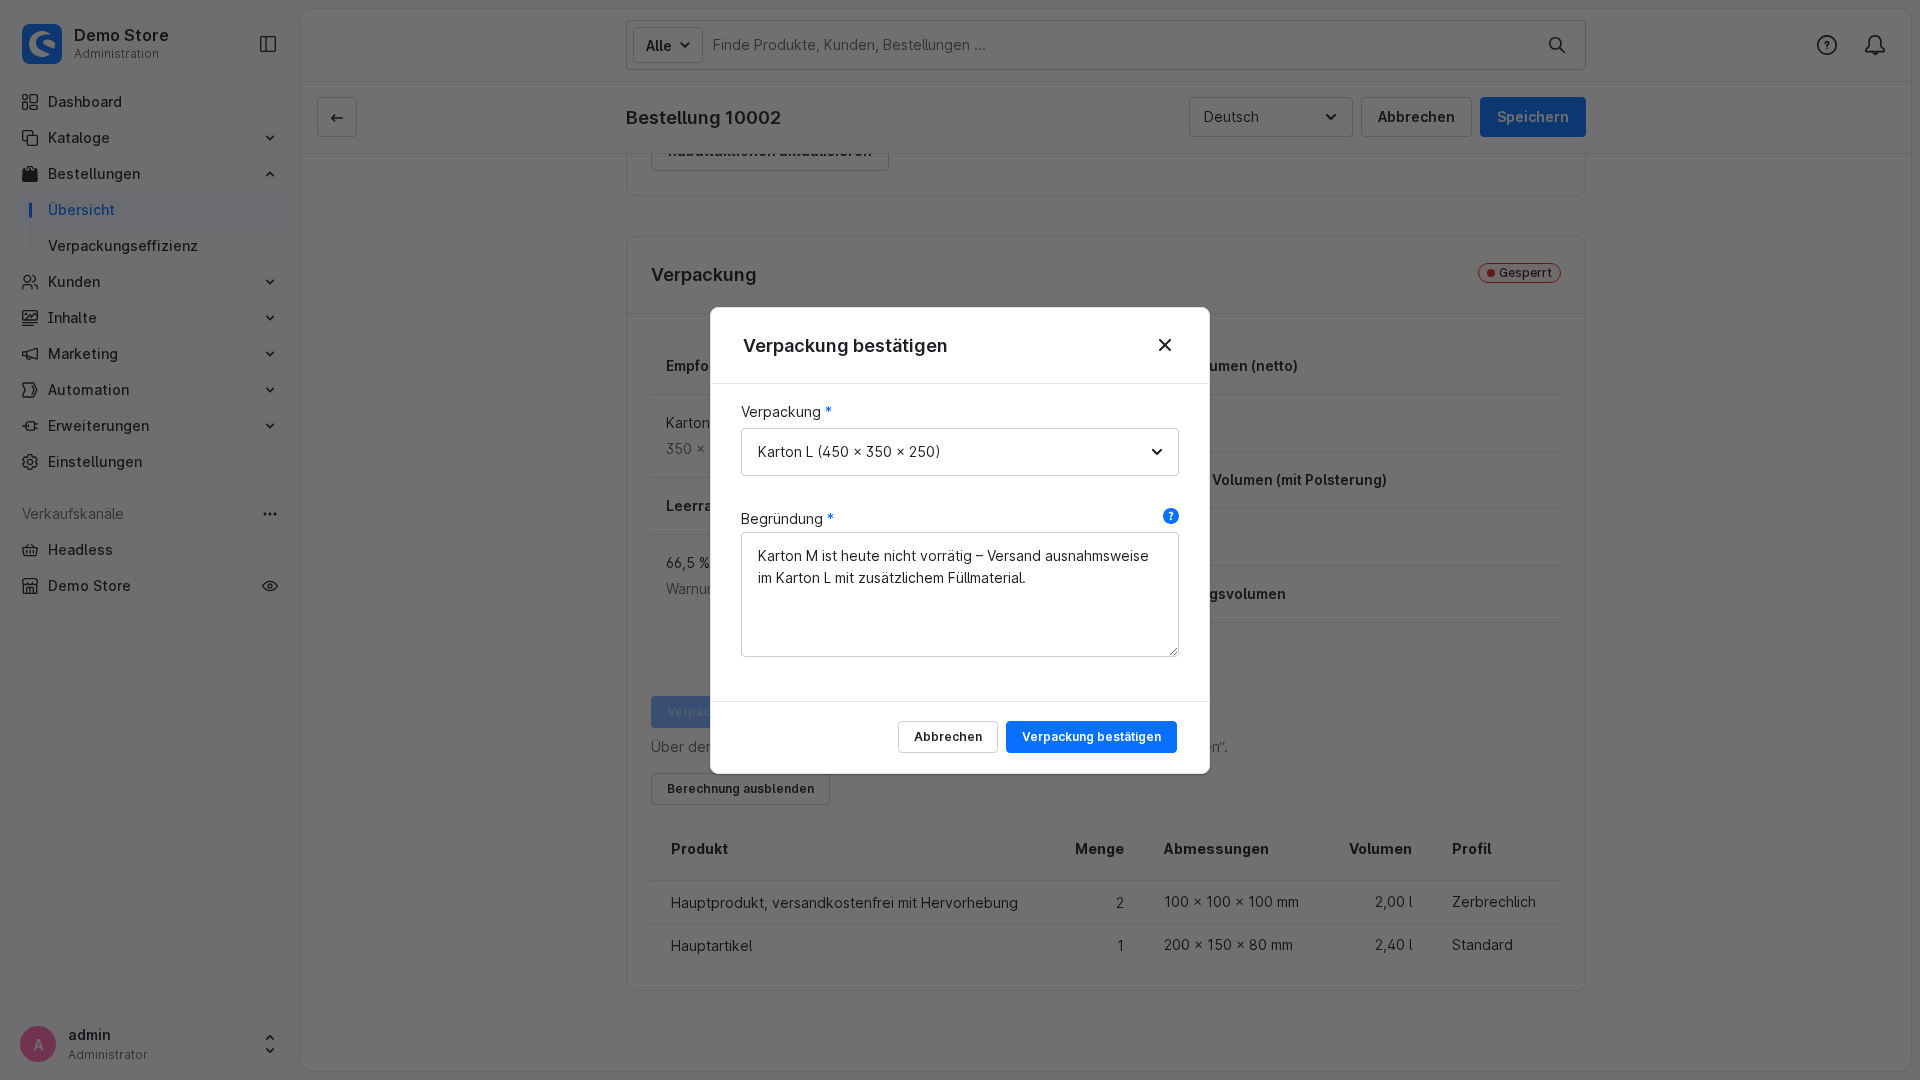Image resolution: width=1920 pixels, height=1080 pixels.
Task: Expand the Inhalte menu
Action: [x=150, y=318]
